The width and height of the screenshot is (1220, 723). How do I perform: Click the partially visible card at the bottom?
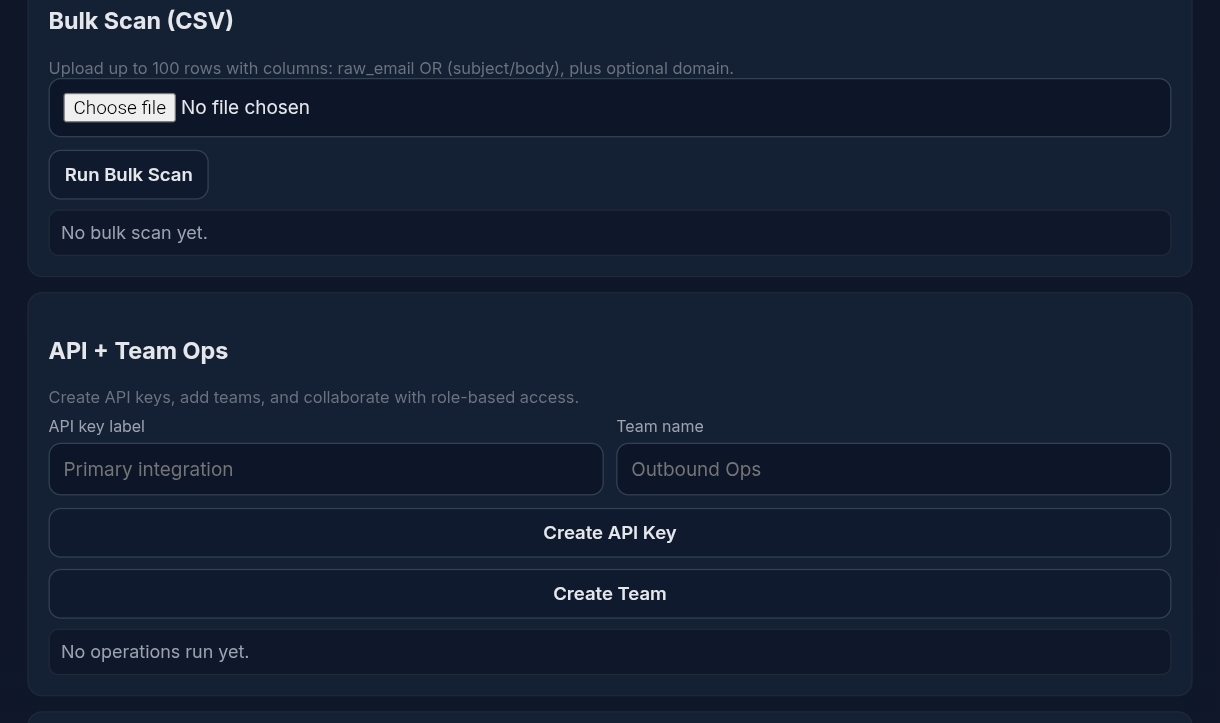tap(609, 719)
